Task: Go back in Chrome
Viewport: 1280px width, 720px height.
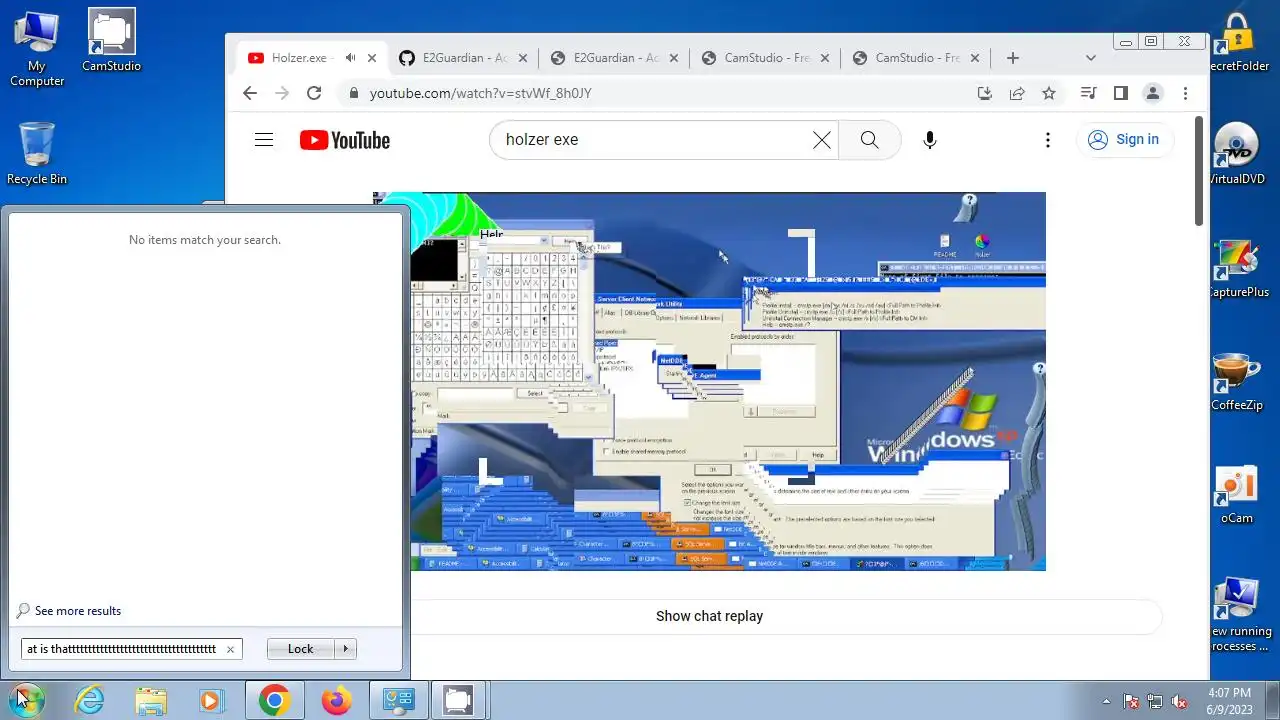Action: point(250,93)
